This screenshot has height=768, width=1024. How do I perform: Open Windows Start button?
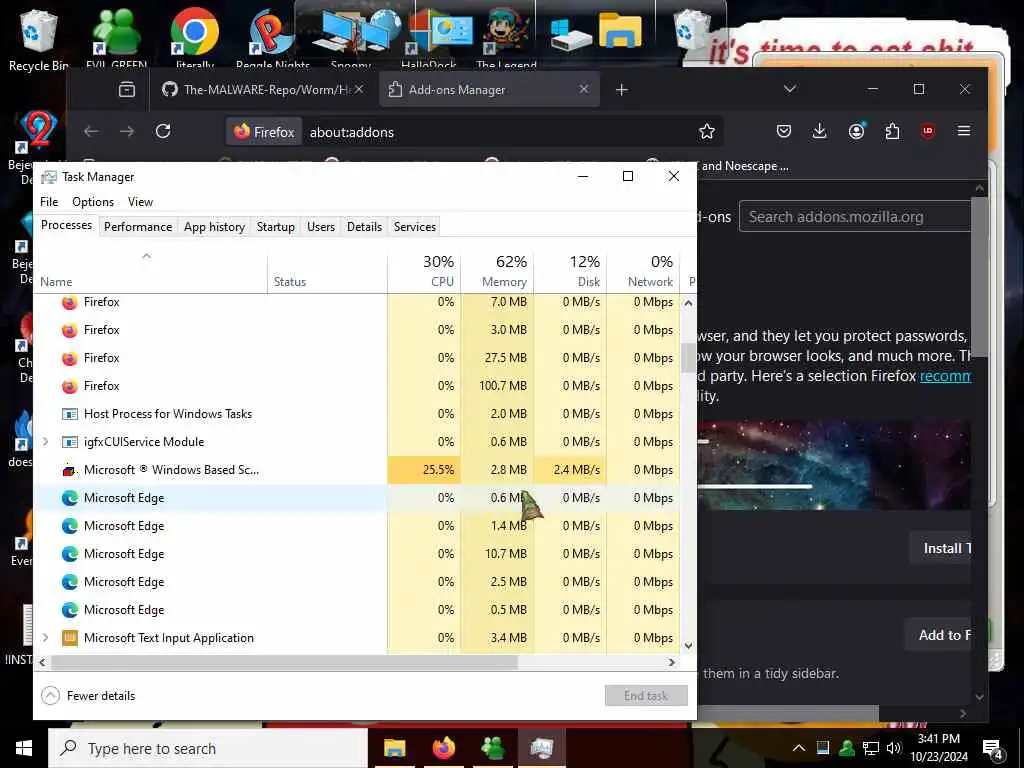tap(24, 748)
